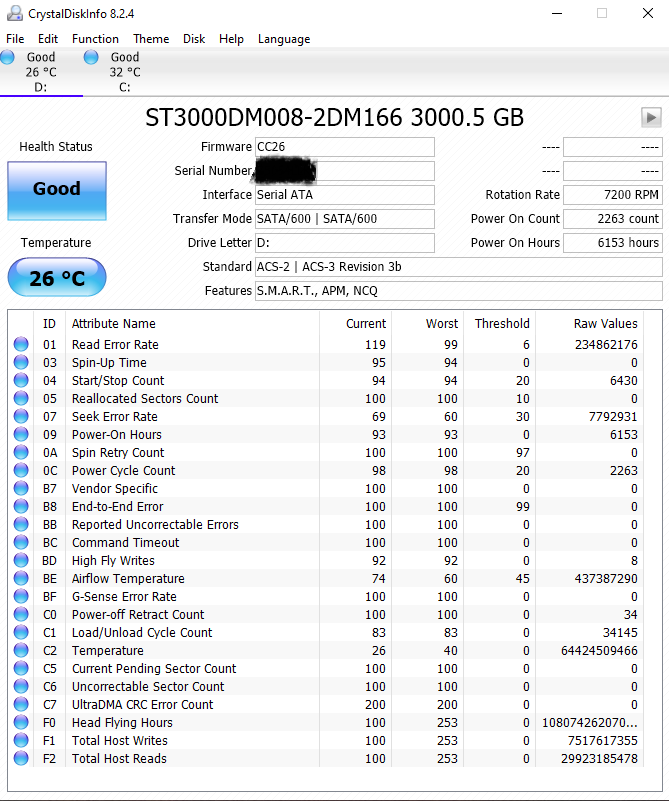This screenshot has height=801, width=669.
Task: Click status icon for Current Pending Sector Count
Action: click(21, 669)
